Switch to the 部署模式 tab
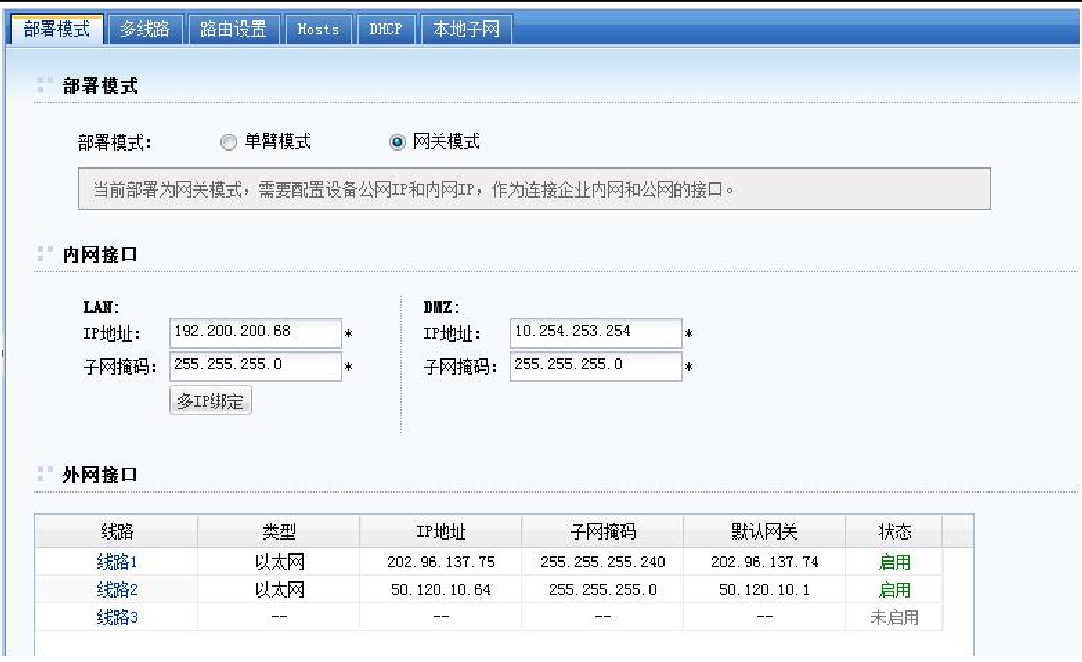 [57, 29]
